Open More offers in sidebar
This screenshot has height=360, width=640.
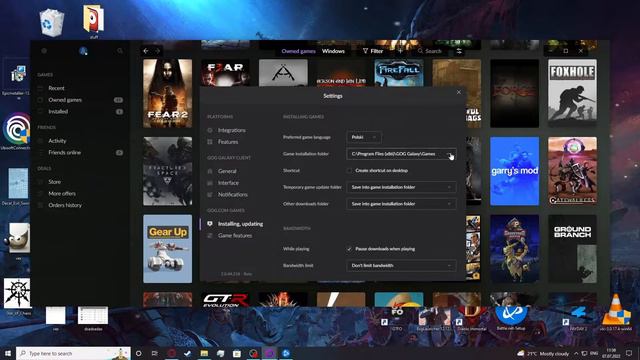pos(62,193)
